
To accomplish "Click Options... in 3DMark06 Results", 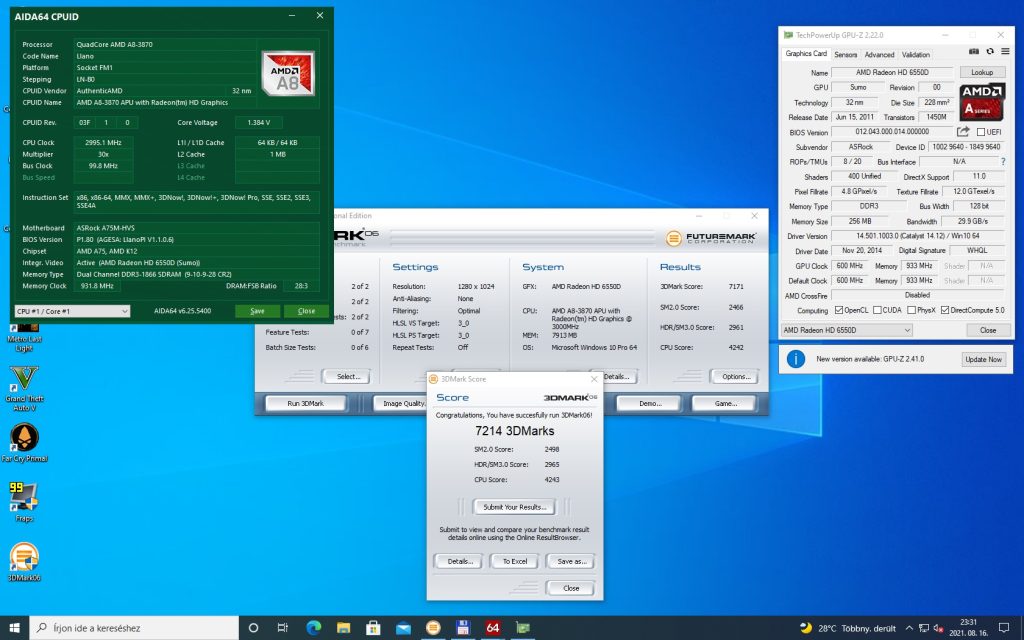I will click(736, 377).
